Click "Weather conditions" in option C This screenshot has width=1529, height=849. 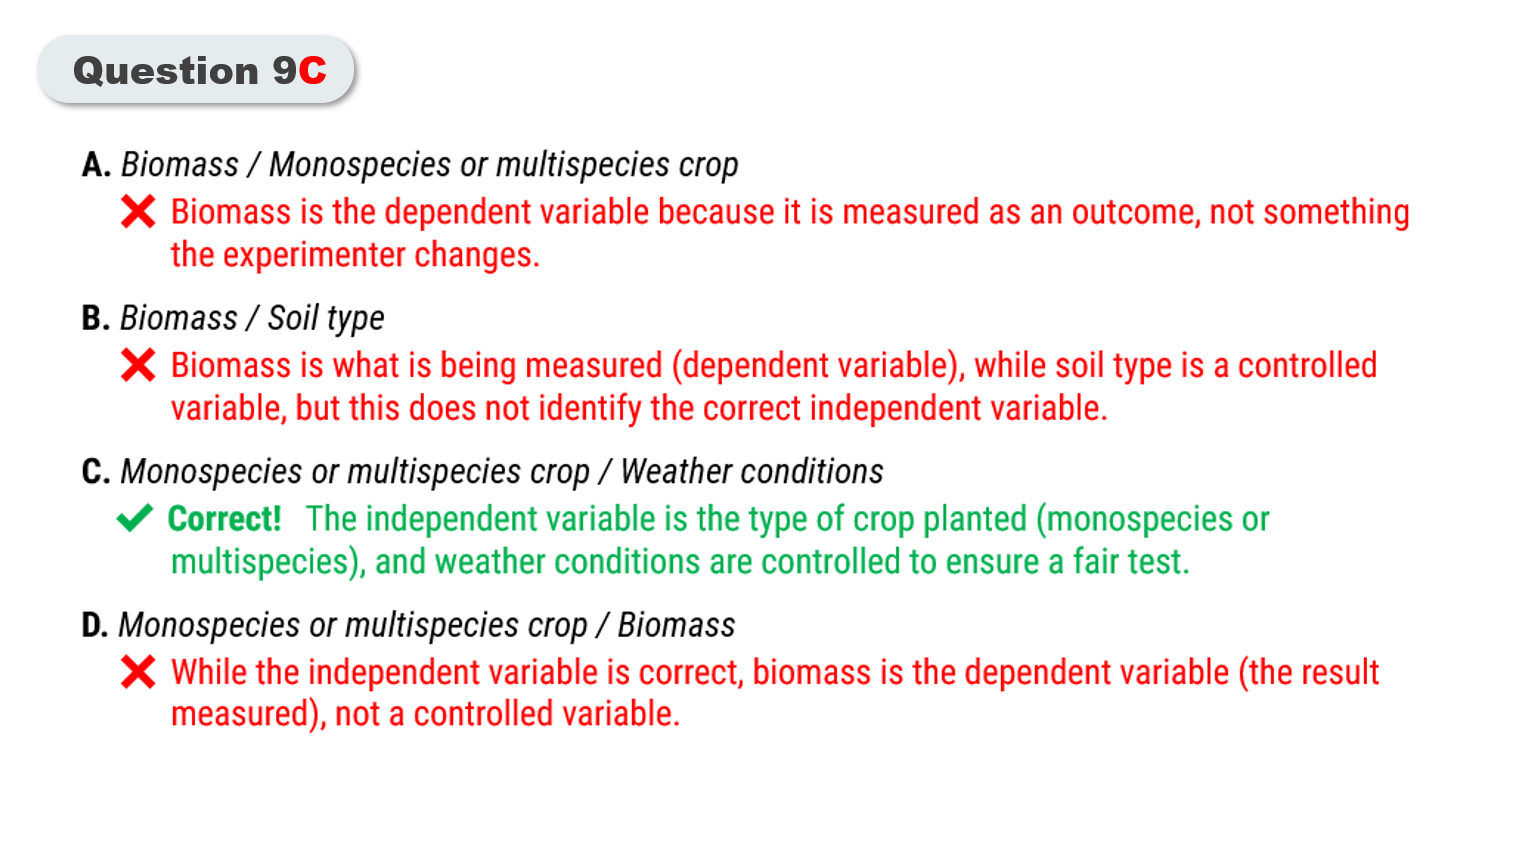(752, 472)
